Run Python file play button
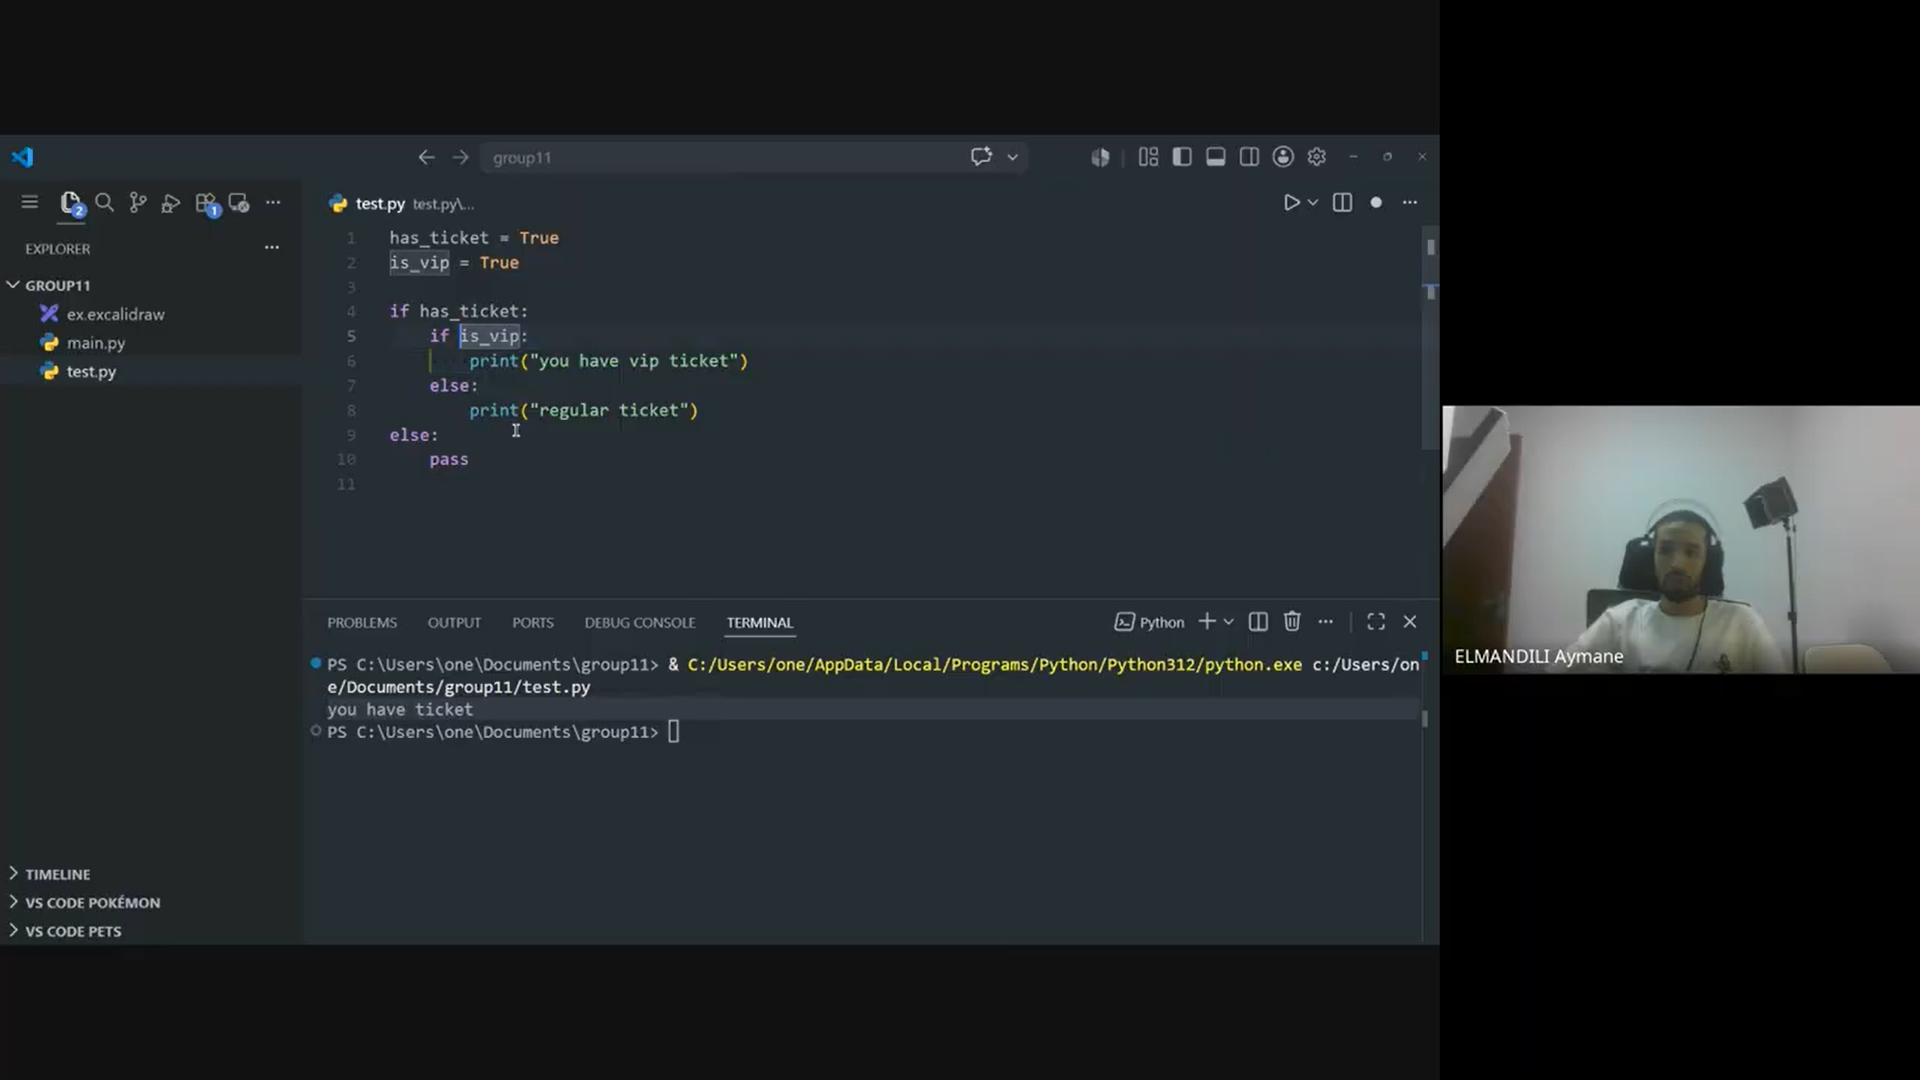Viewport: 1920px width, 1080px height. [x=1291, y=203]
